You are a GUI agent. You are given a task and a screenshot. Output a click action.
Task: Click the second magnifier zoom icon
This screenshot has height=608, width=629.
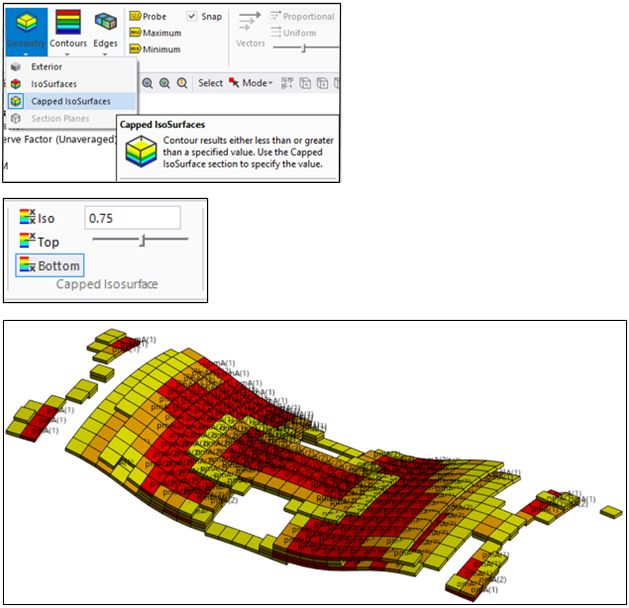pos(164,83)
